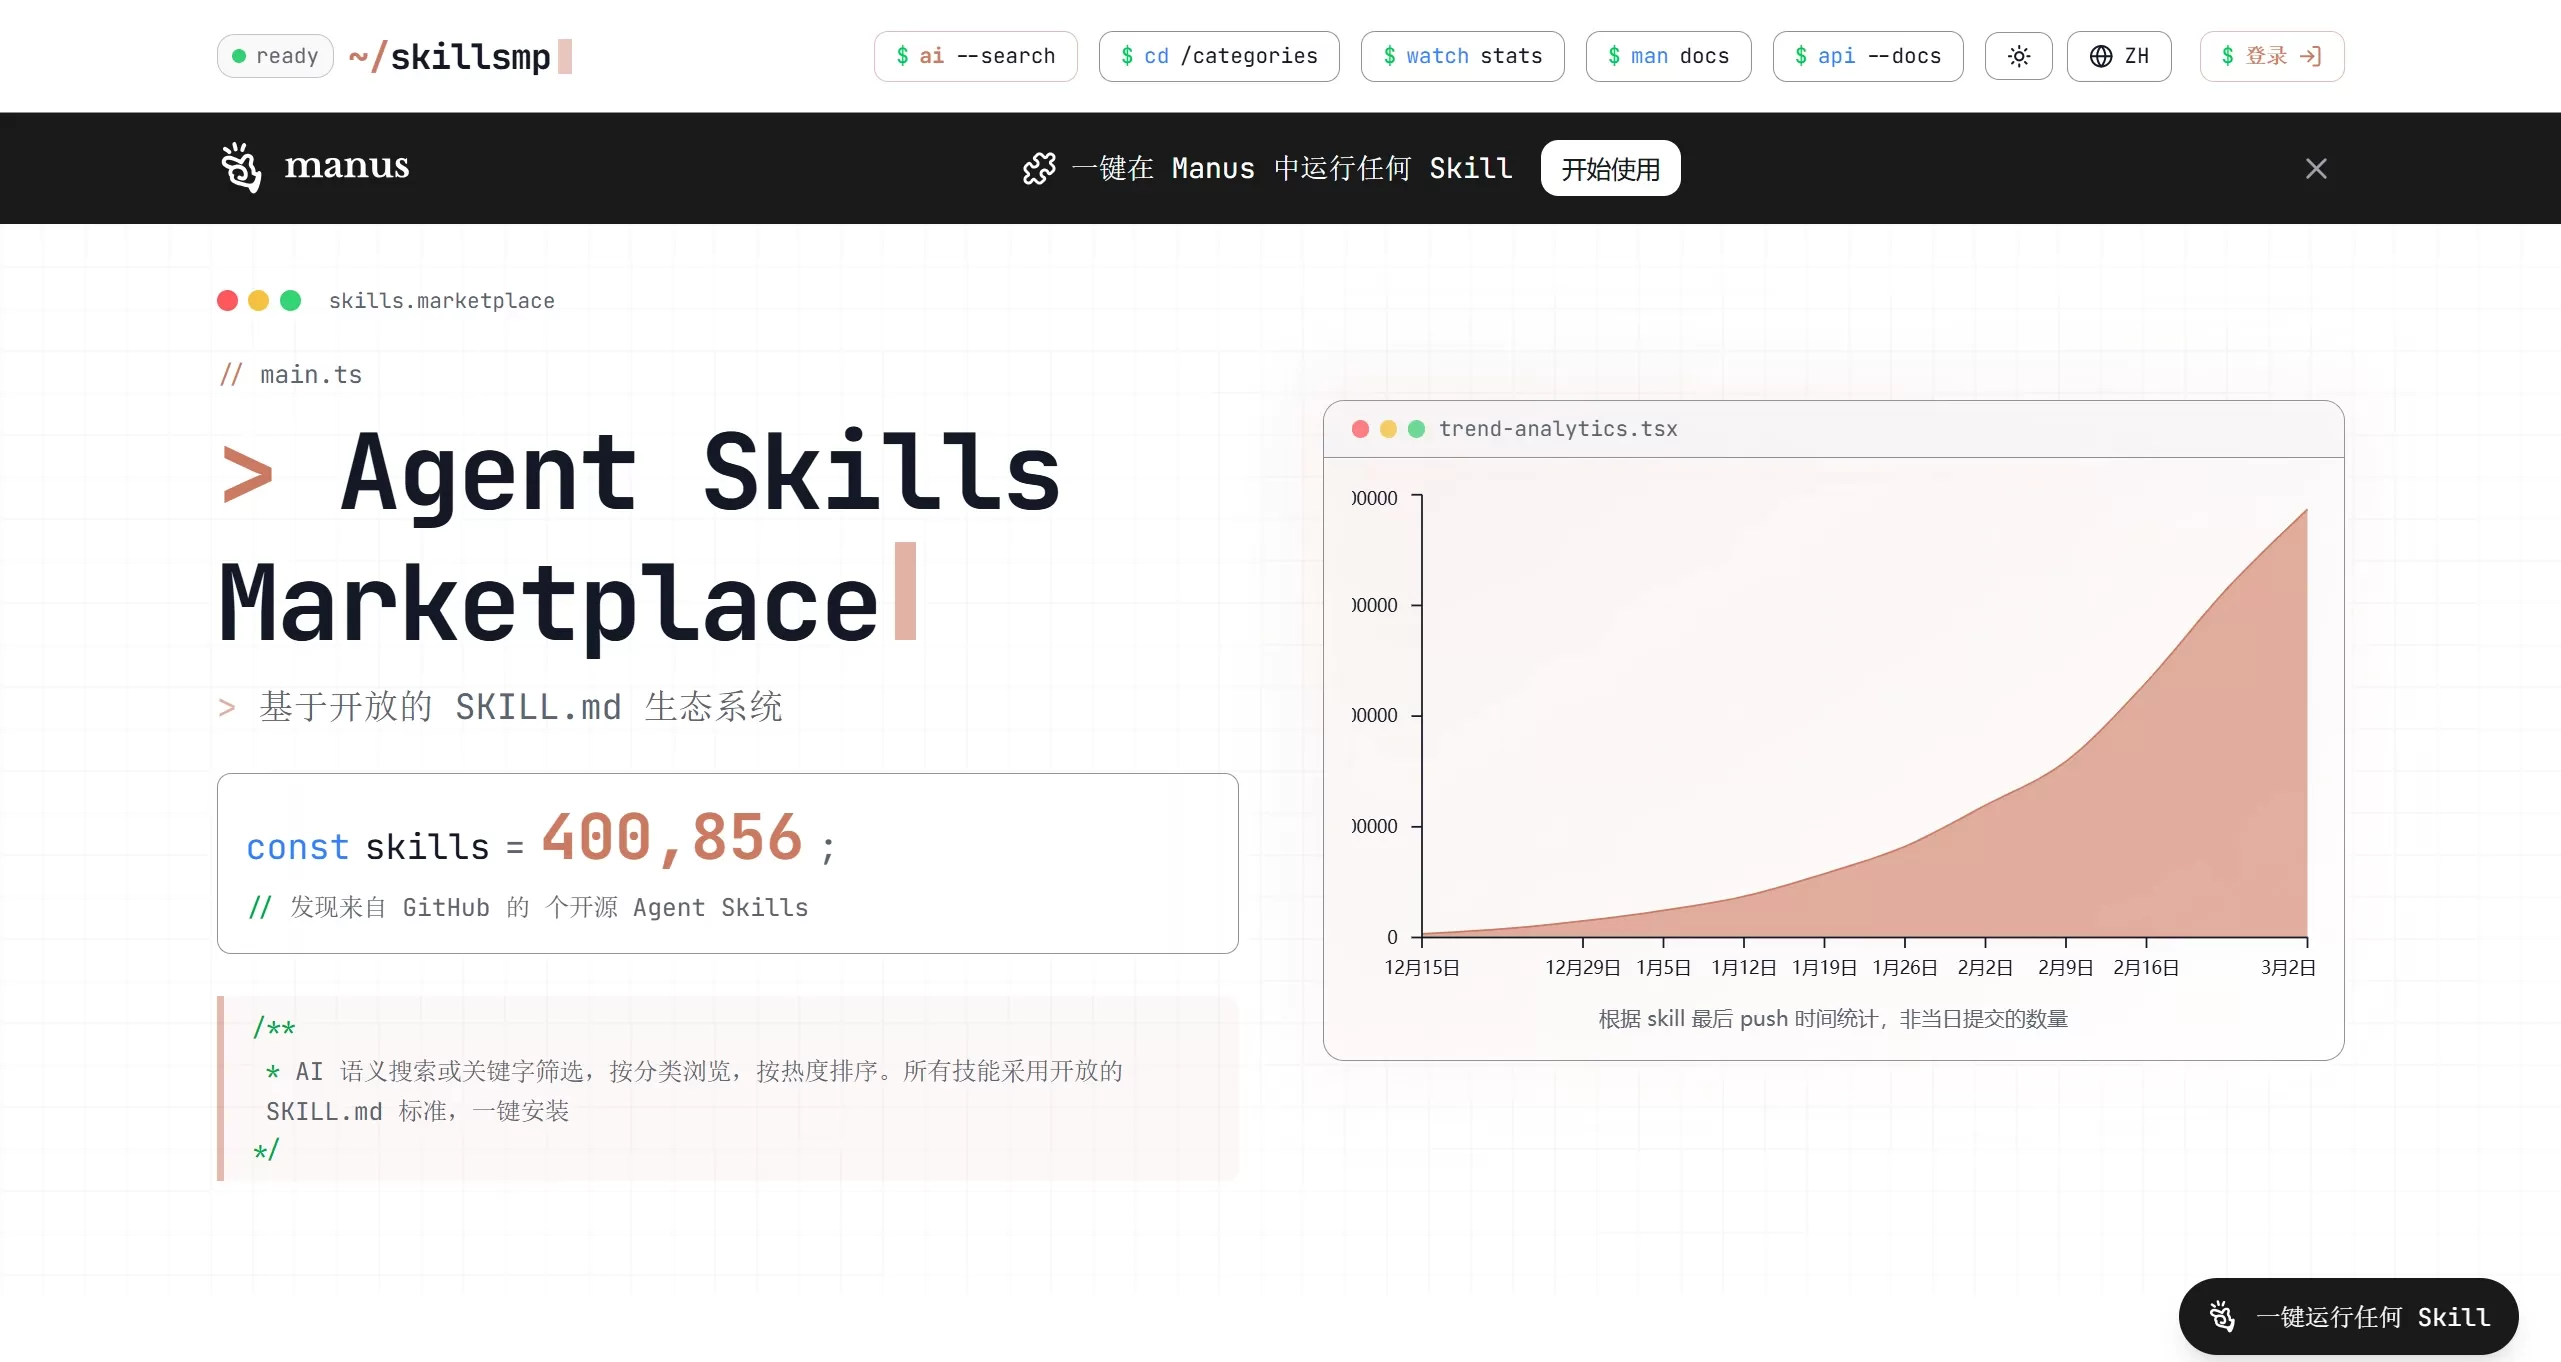Click the login arrow icon beside 登录

[x=2310, y=56]
